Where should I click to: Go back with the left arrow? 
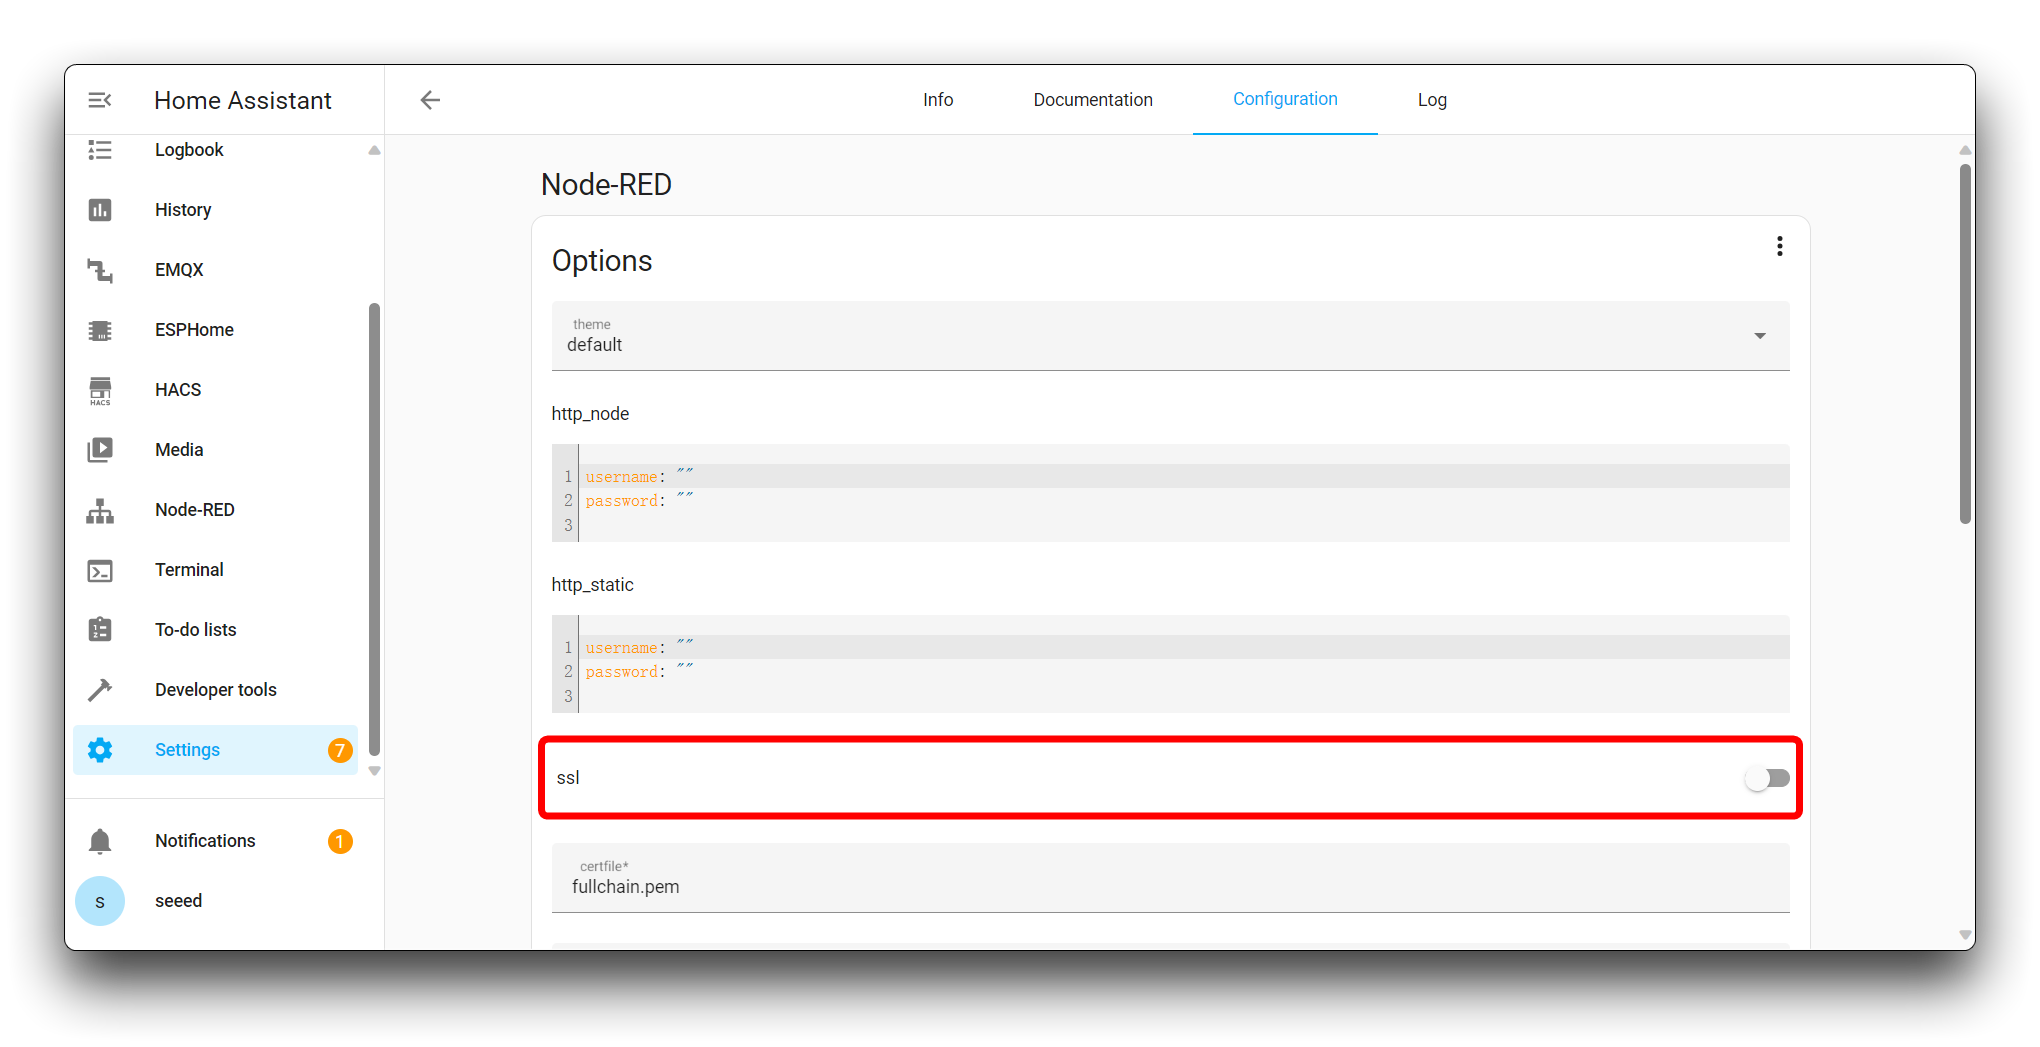click(x=430, y=100)
